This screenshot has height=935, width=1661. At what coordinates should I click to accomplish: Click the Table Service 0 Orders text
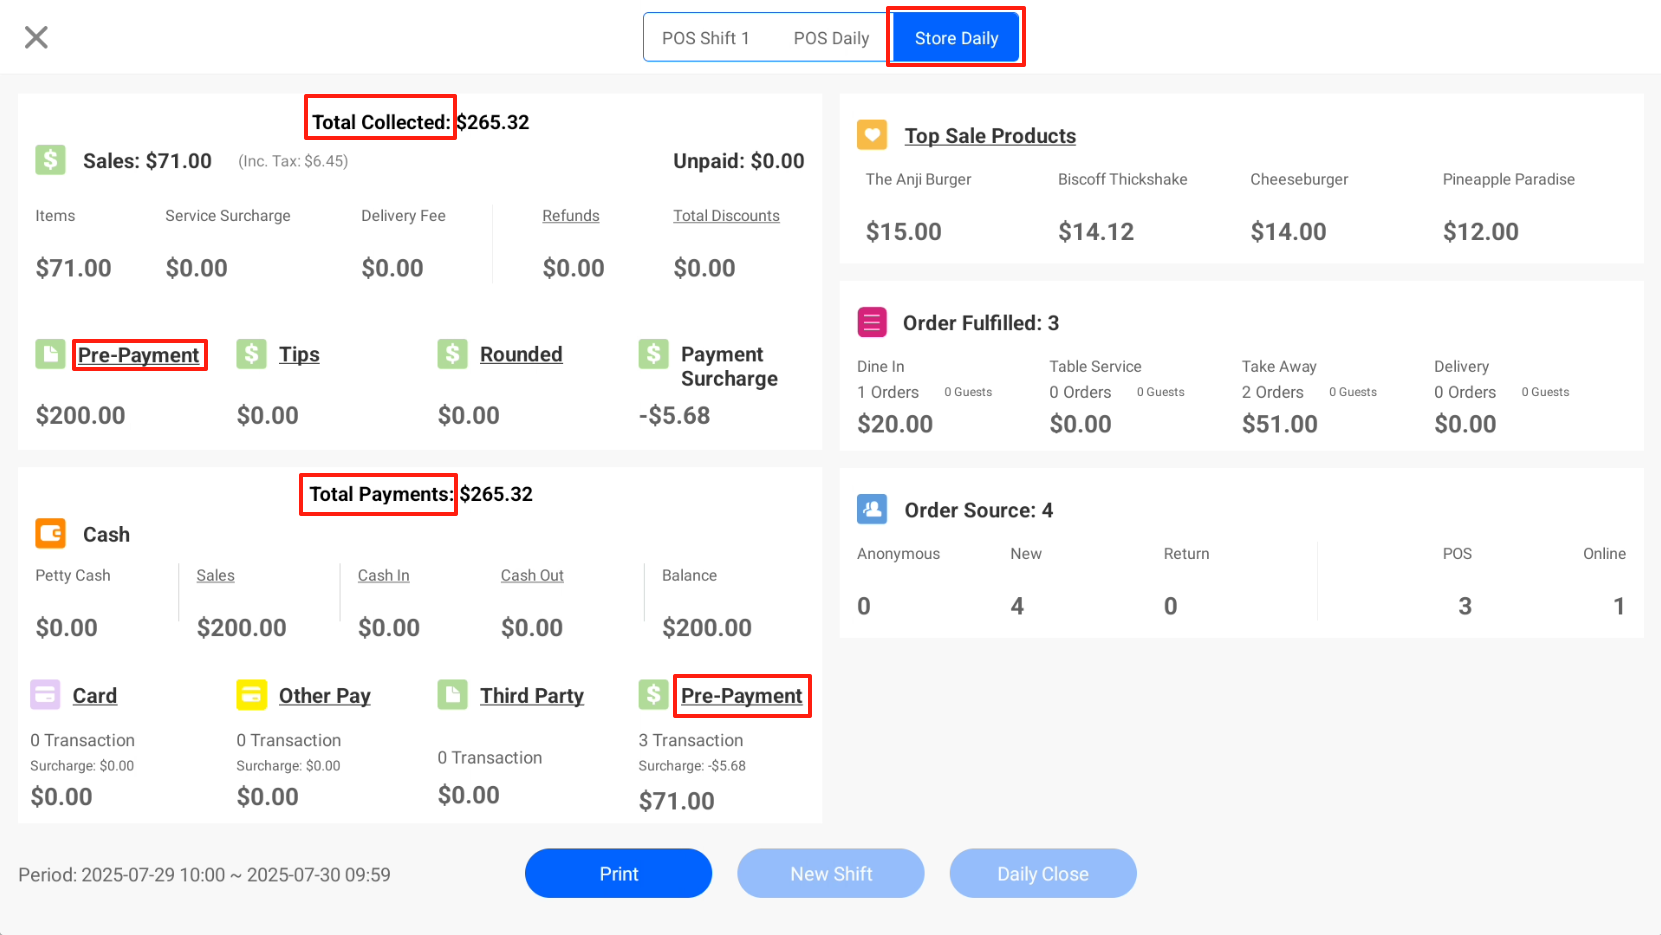pos(1080,392)
